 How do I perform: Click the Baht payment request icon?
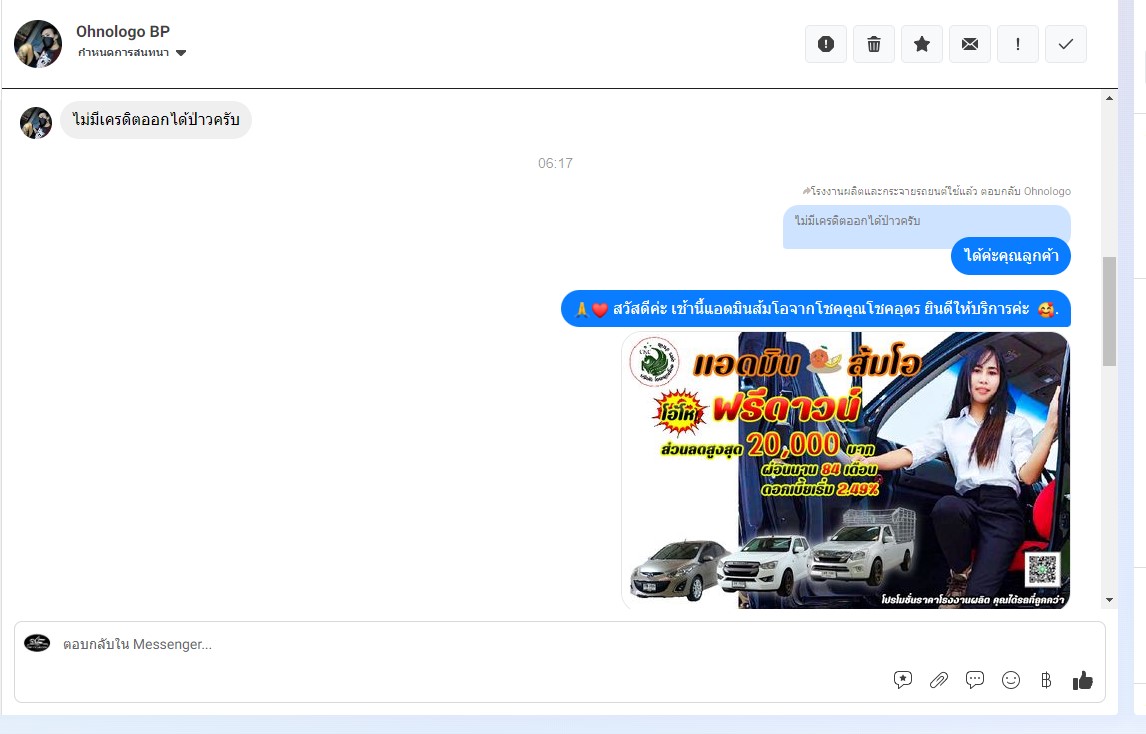1046,680
